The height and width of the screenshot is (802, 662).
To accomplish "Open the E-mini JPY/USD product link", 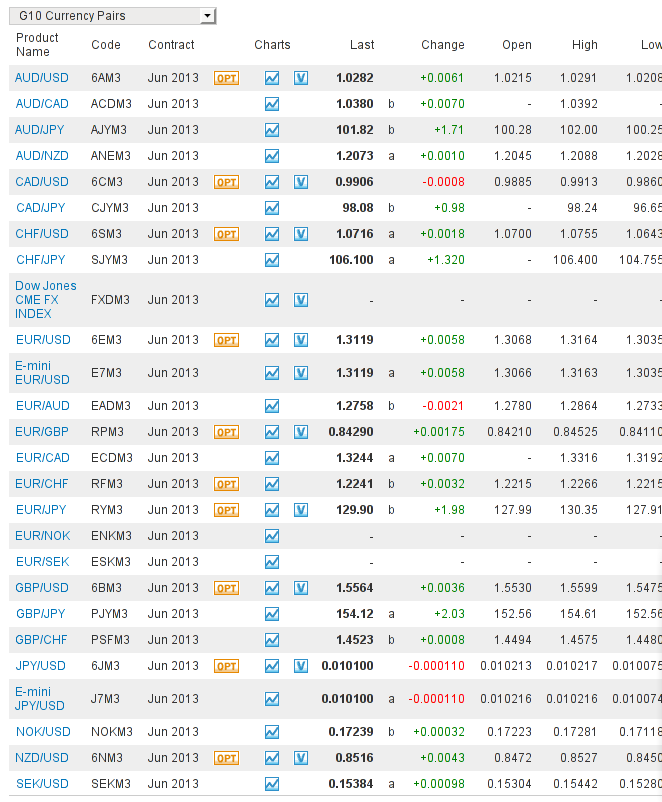I will [x=40, y=699].
